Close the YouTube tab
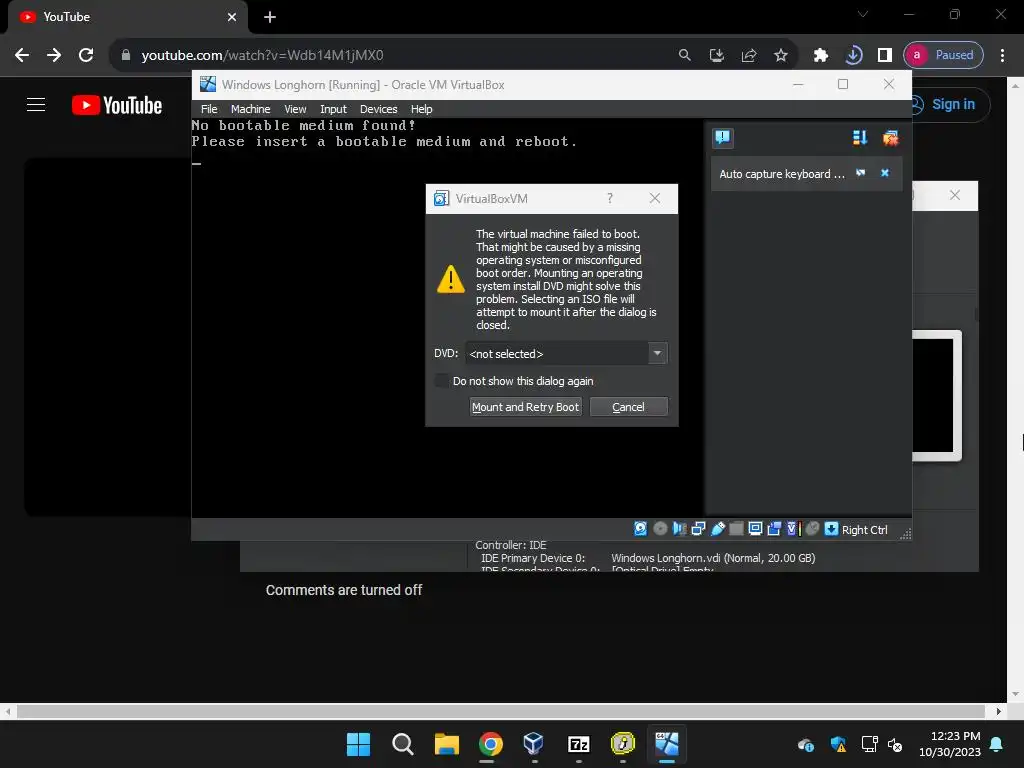1024x768 pixels. click(x=232, y=17)
